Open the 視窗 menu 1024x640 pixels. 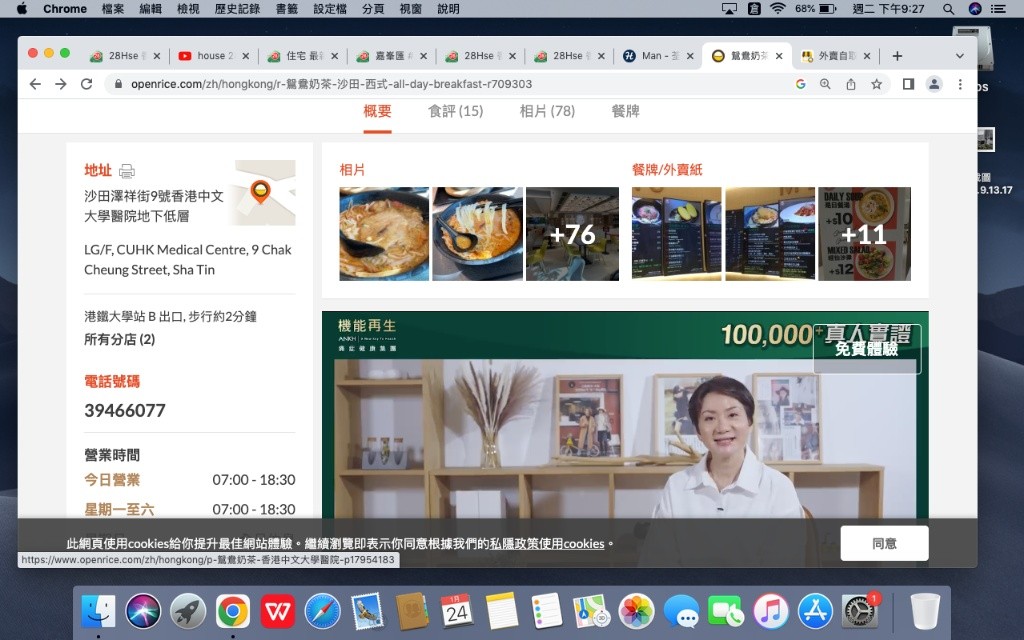(411, 8)
